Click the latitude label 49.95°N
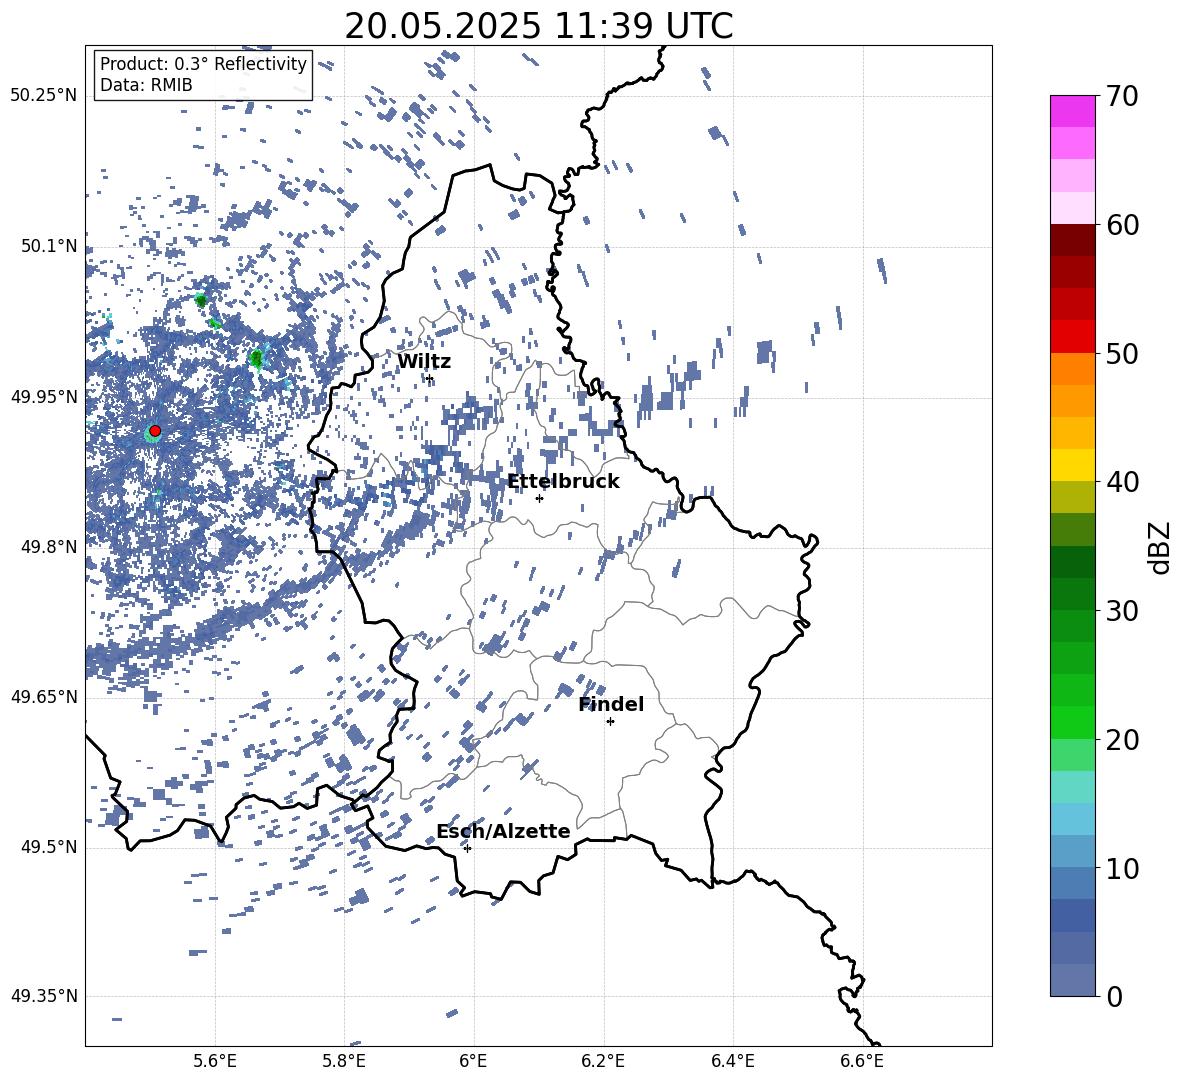The width and height of the screenshot is (1184, 1081). click(44, 396)
